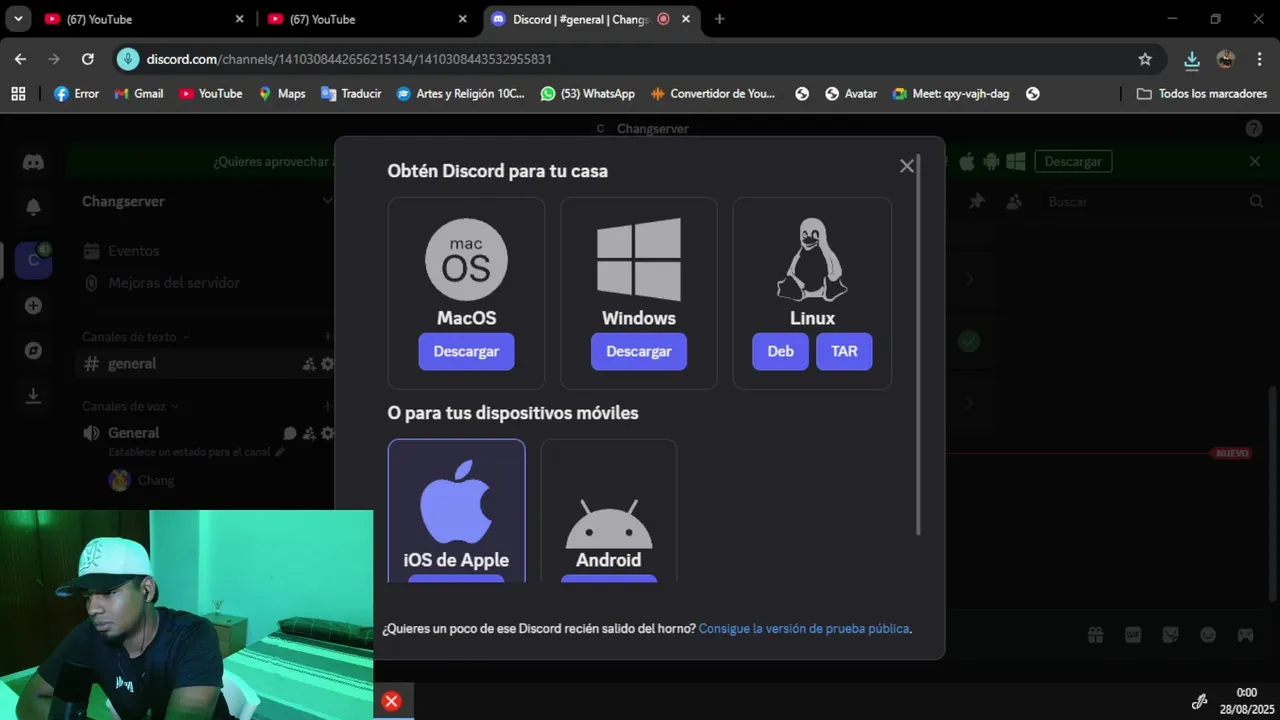Click the address bar URL
The width and height of the screenshot is (1280, 720).
point(349,59)
